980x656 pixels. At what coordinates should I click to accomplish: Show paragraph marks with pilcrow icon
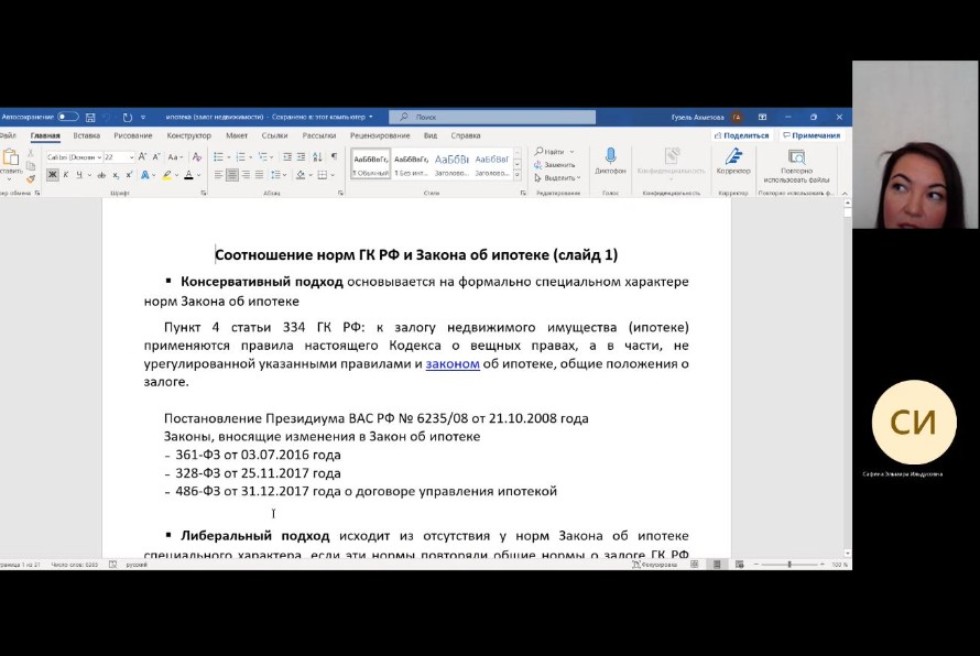[x=333, y=157]
